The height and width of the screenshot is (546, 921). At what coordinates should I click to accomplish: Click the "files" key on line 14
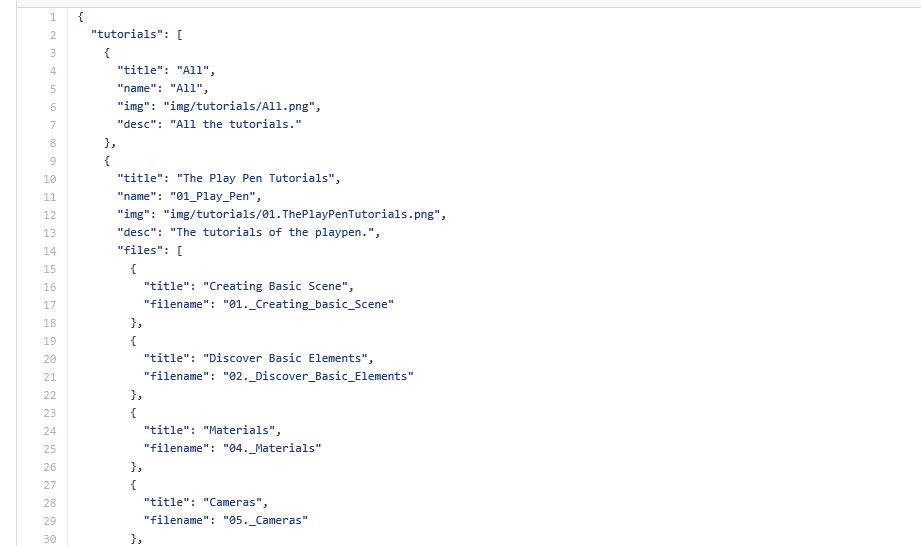point(140,250)
